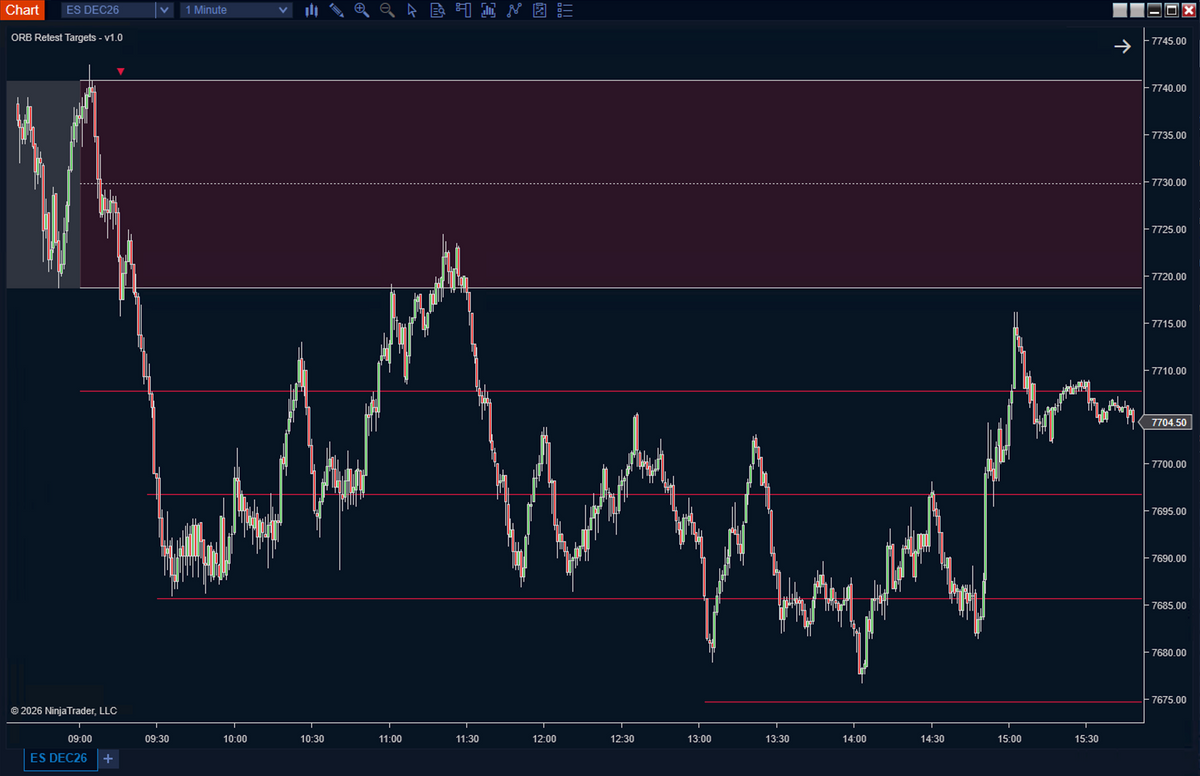Click the orange Chart title label

[x=22, y=10]
